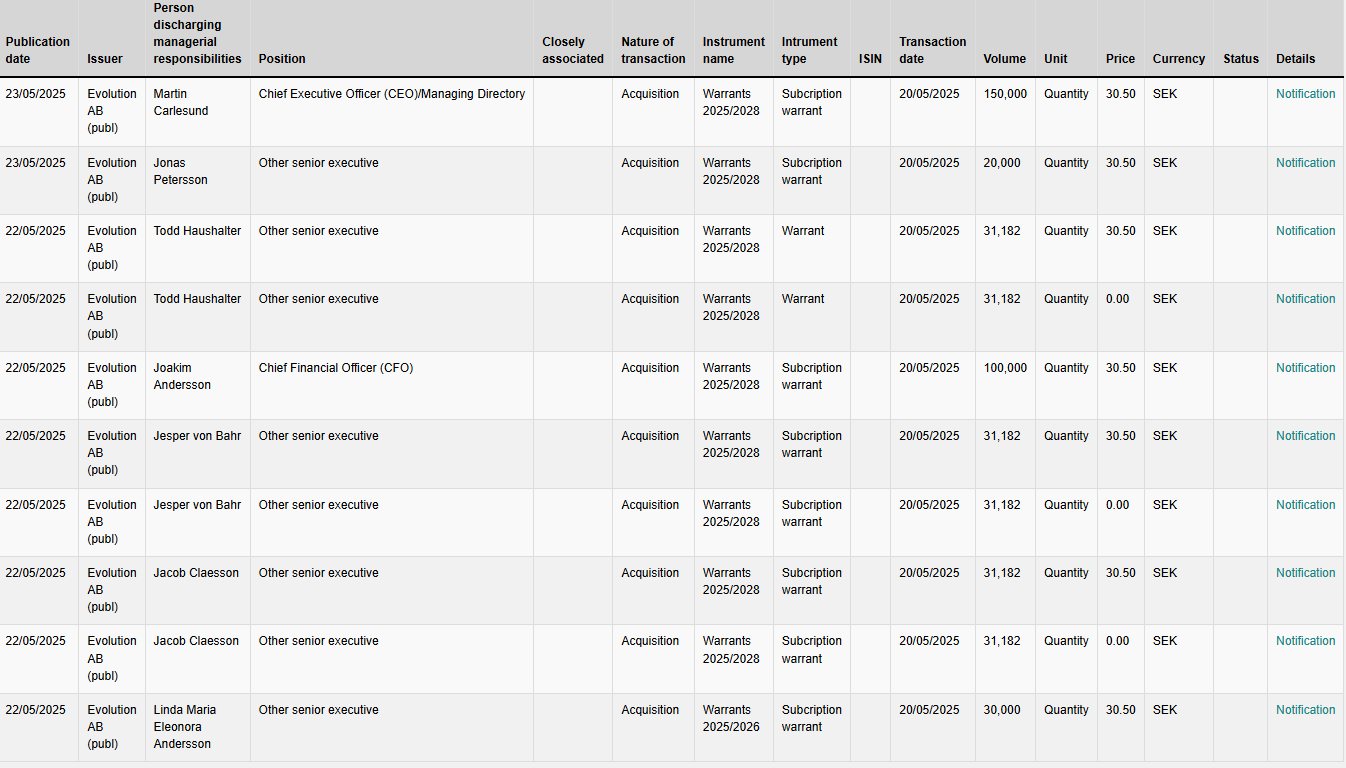Click Joakim Andersson's Acquisition cell
This screenshot has width=1346, height=768.
[650, 368]
